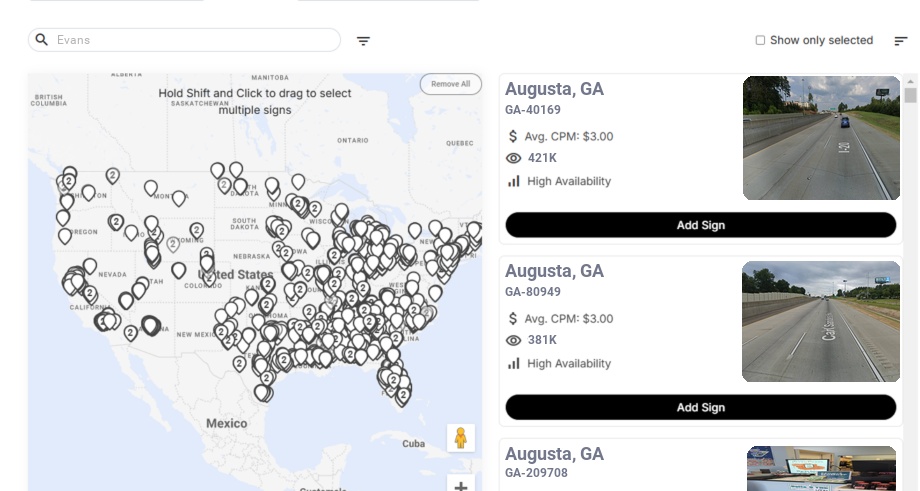Click the Remove All button on map
Screen dimensions: 920x491
(x=450, y=84)
